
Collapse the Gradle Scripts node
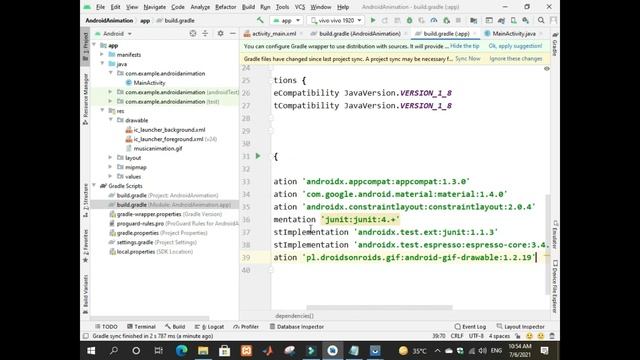(94, 186)
